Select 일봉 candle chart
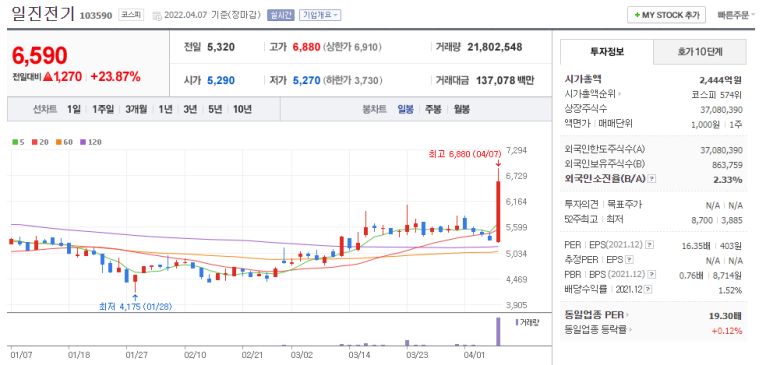This screenshot has height=365, width=773. pyautogui.click(x=406, y=109)
